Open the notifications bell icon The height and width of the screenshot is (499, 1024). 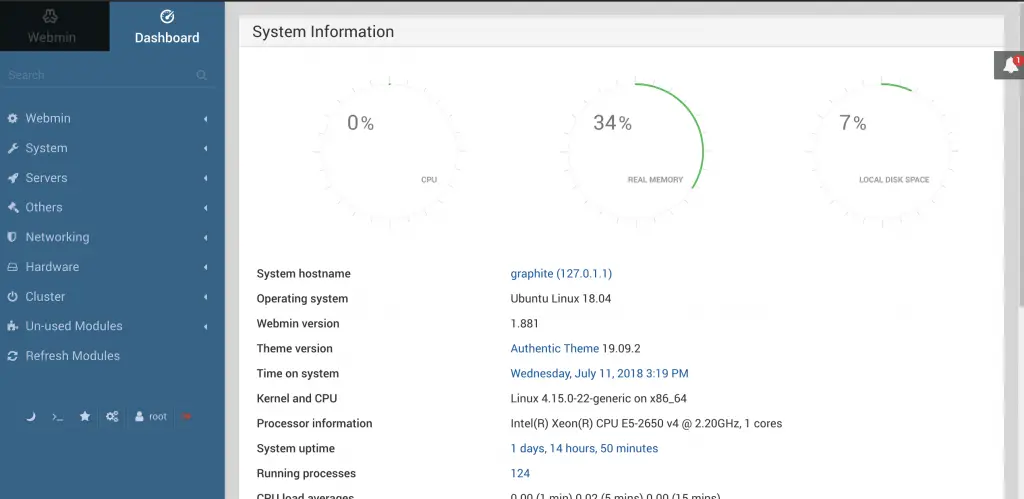(x=1010, y=65)
